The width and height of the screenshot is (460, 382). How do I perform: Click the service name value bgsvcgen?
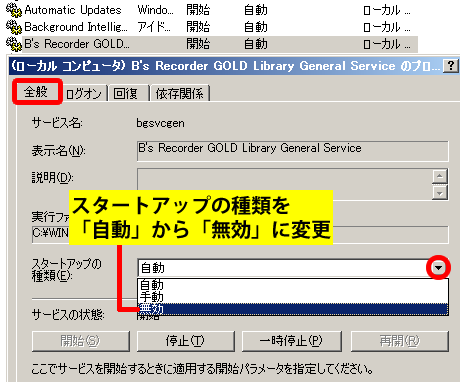[x=160, y=123]
